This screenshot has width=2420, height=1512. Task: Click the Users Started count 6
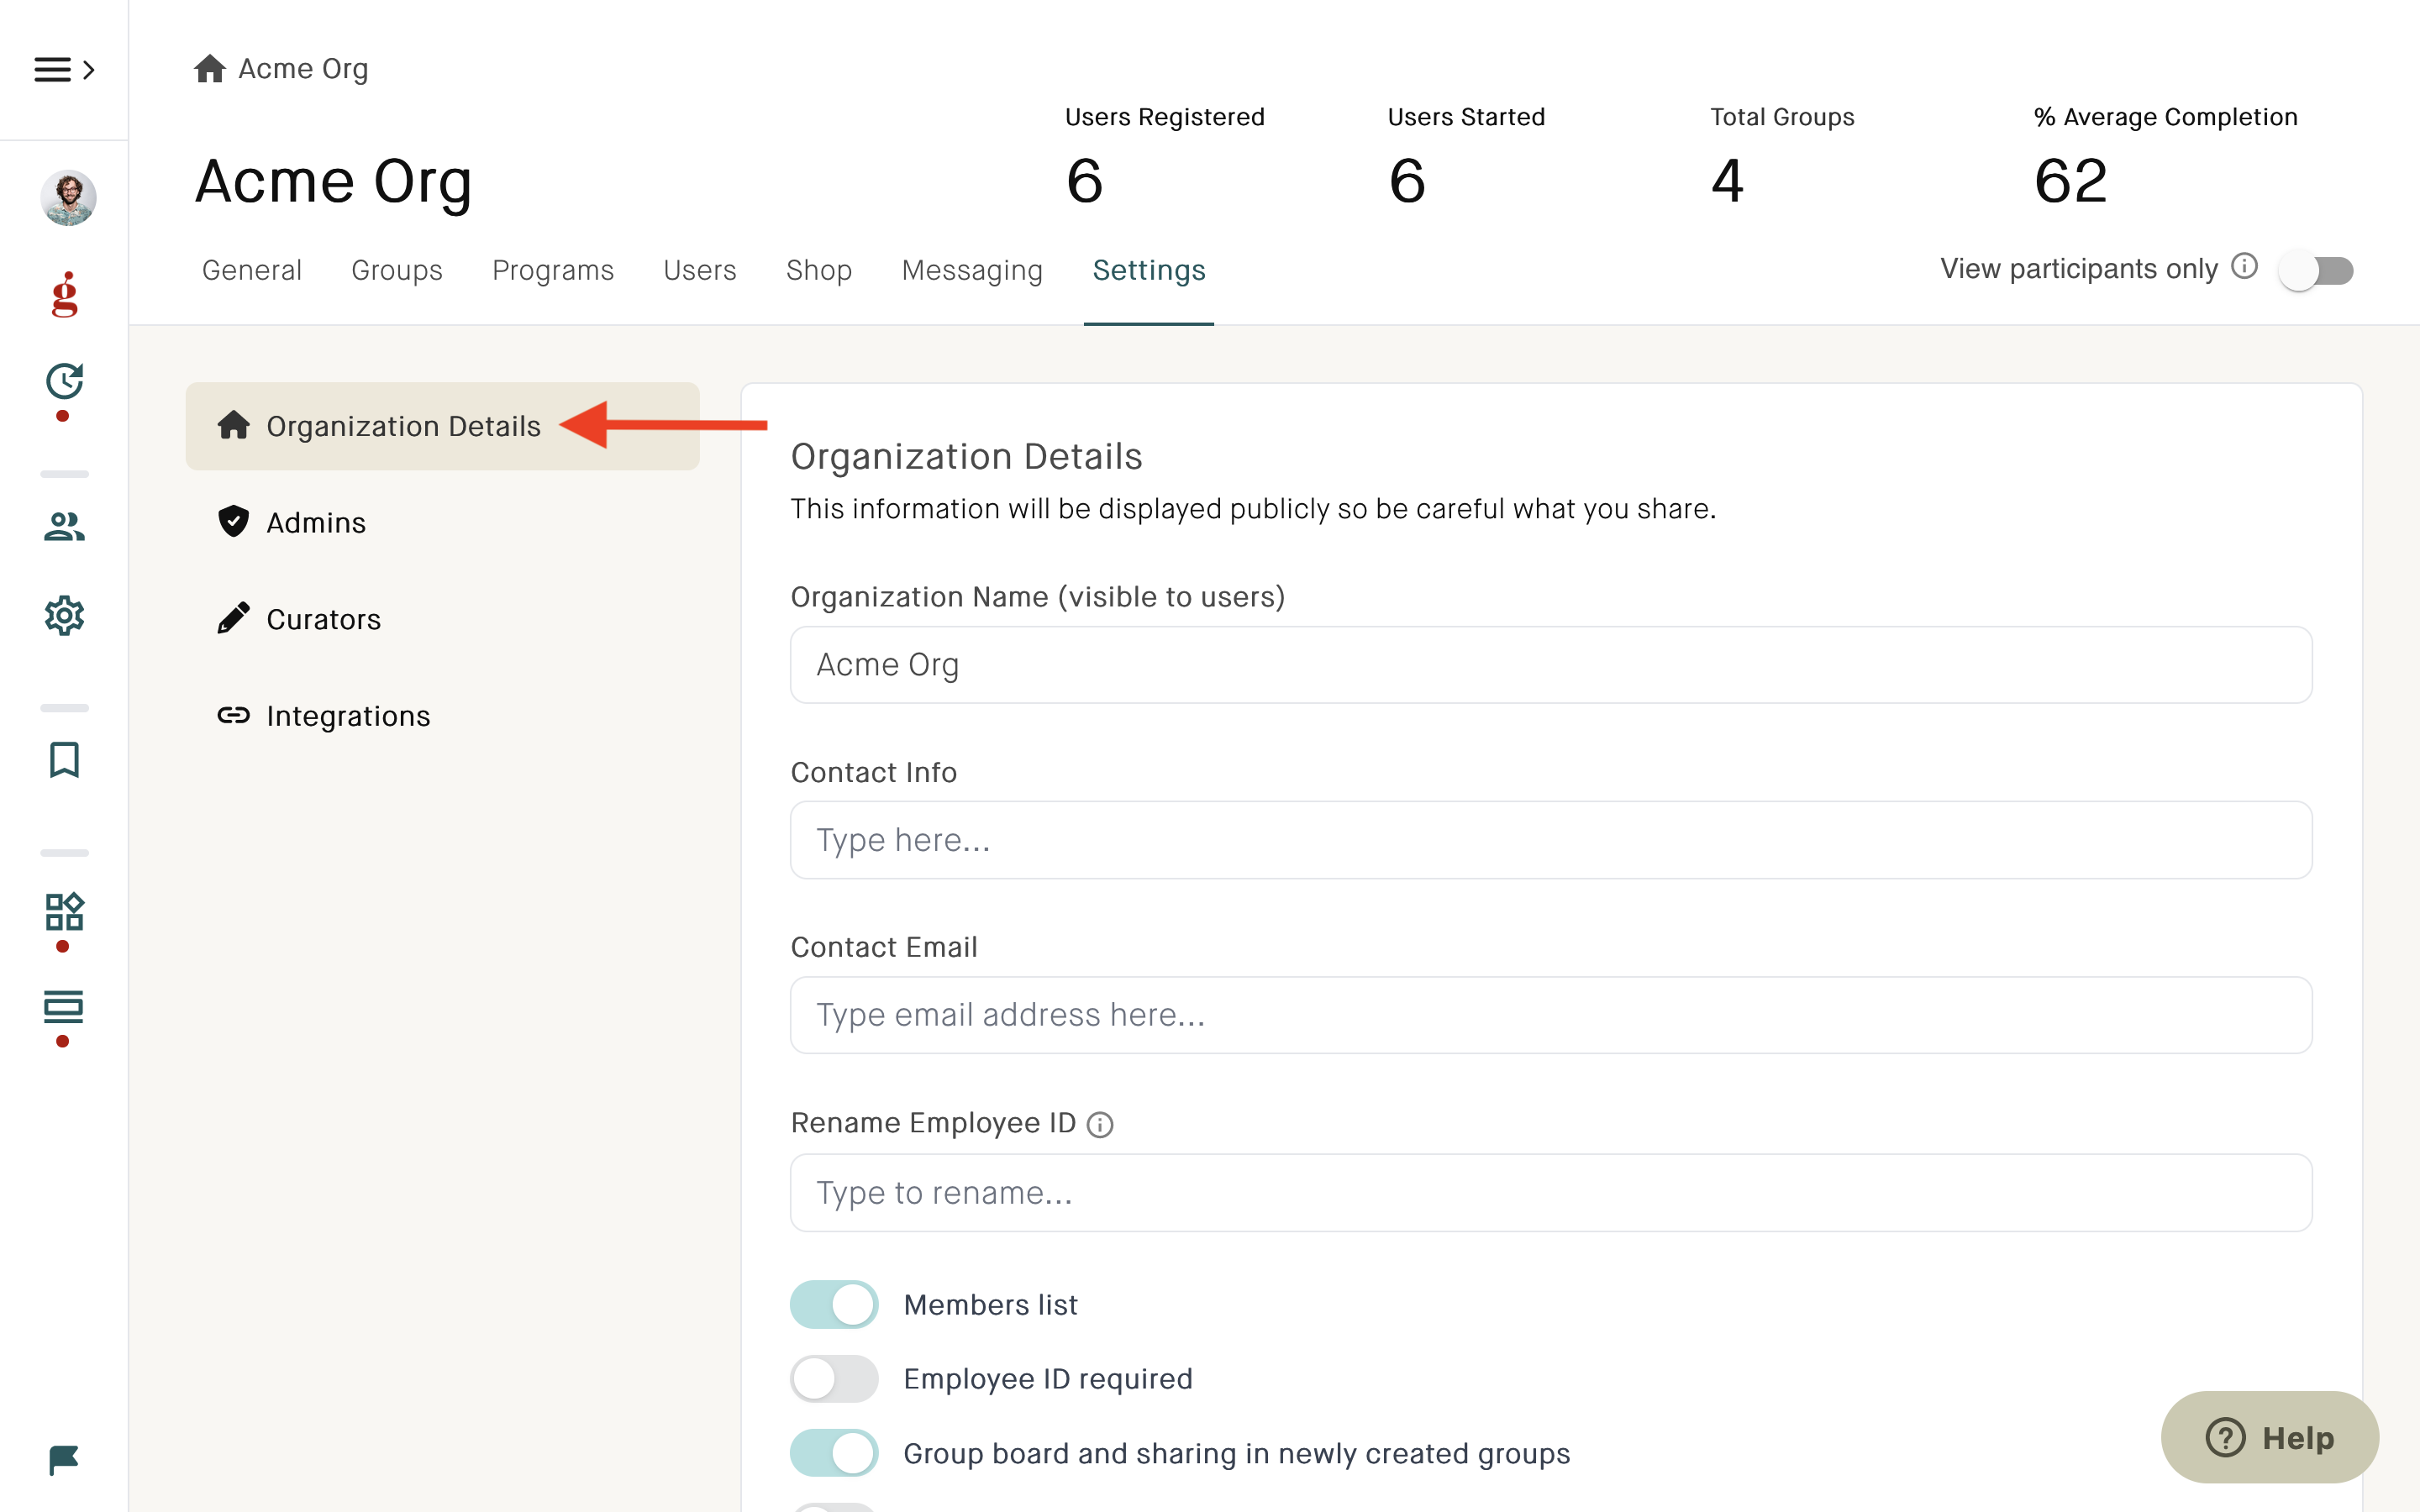[x=1407, y=181]
